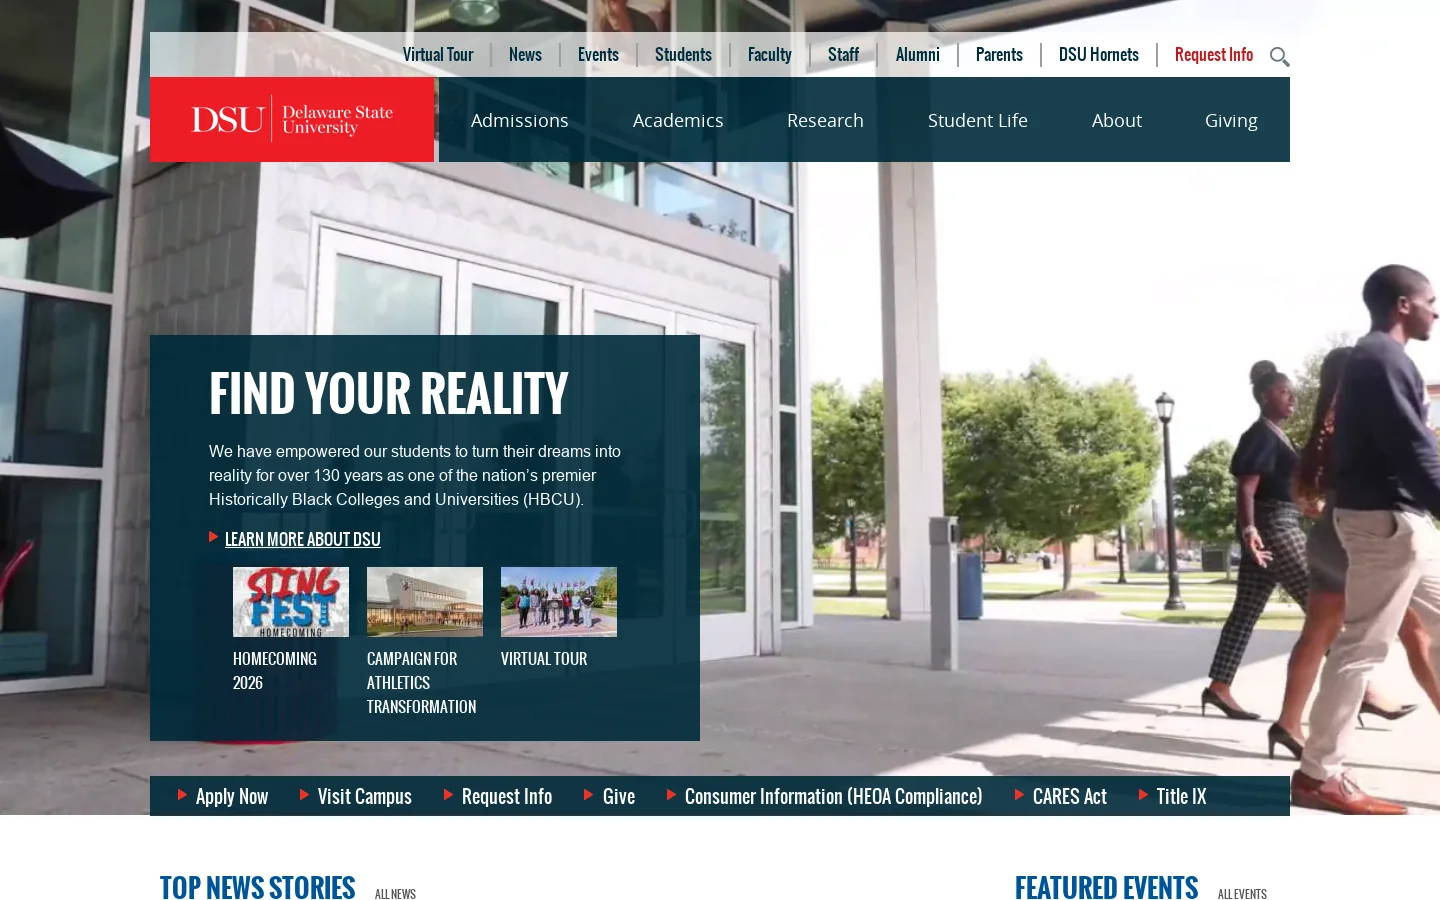Click the Featured Events heading
This screenshot has width=1440, height=900.
(x=1106, y=887)
